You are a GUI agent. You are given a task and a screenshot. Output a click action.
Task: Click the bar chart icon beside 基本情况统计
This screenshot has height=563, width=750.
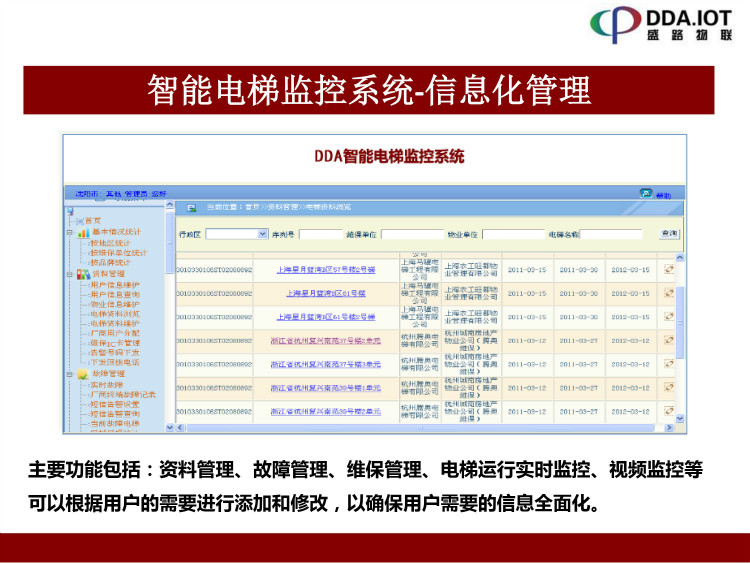[x=84, y=232]
